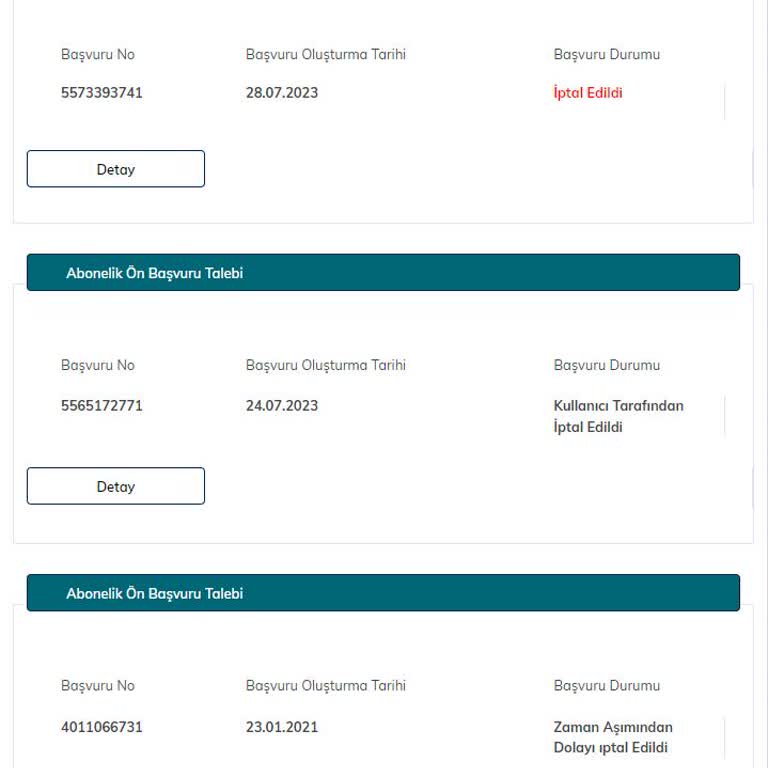Click Başvuru Oluşturma Tarihi label above 23.01.2021
The width and height of the screenshot is (768, 768).
coord(326,686)
